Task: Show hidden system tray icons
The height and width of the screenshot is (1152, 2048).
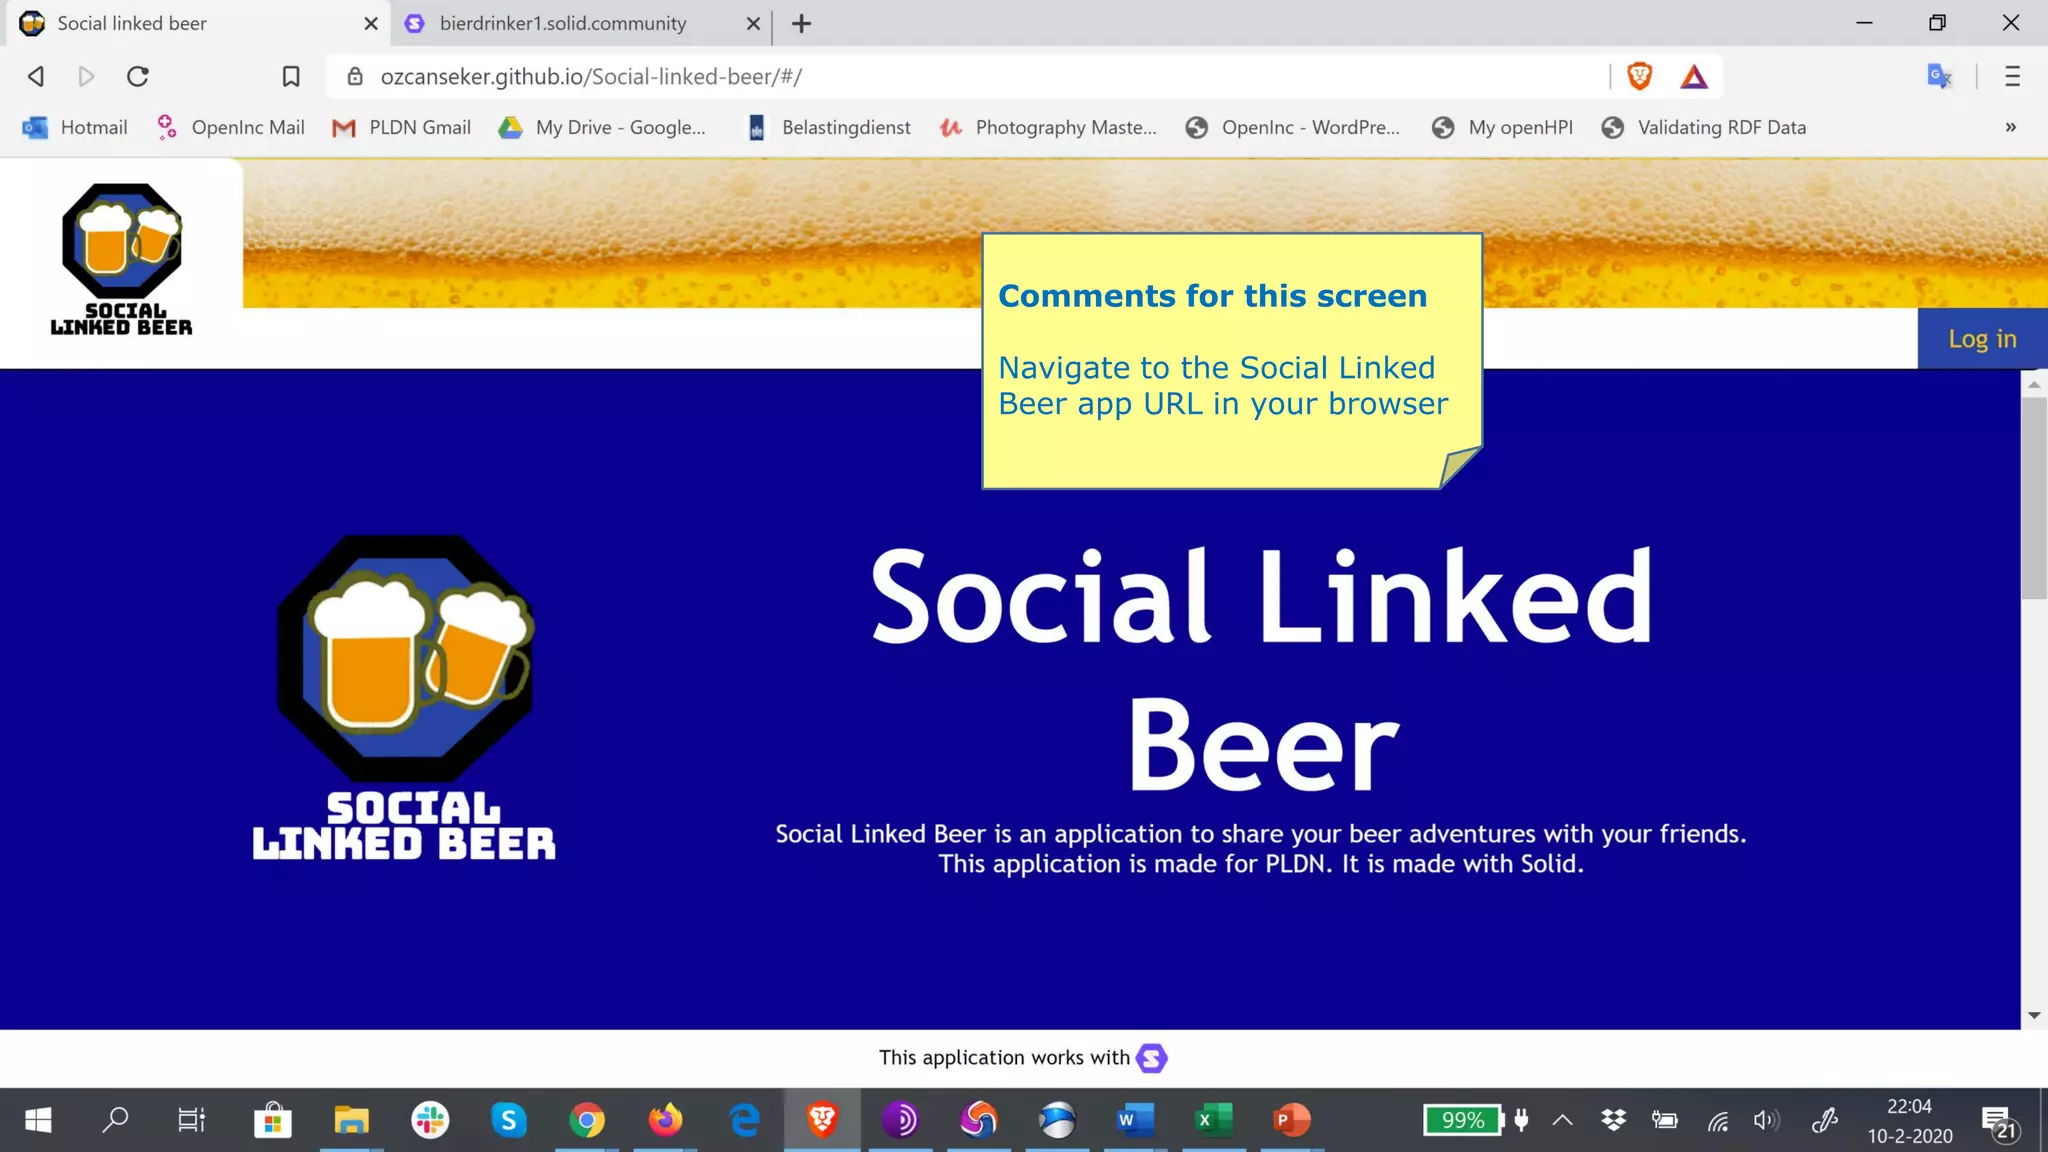Action: point(1563,1120)
